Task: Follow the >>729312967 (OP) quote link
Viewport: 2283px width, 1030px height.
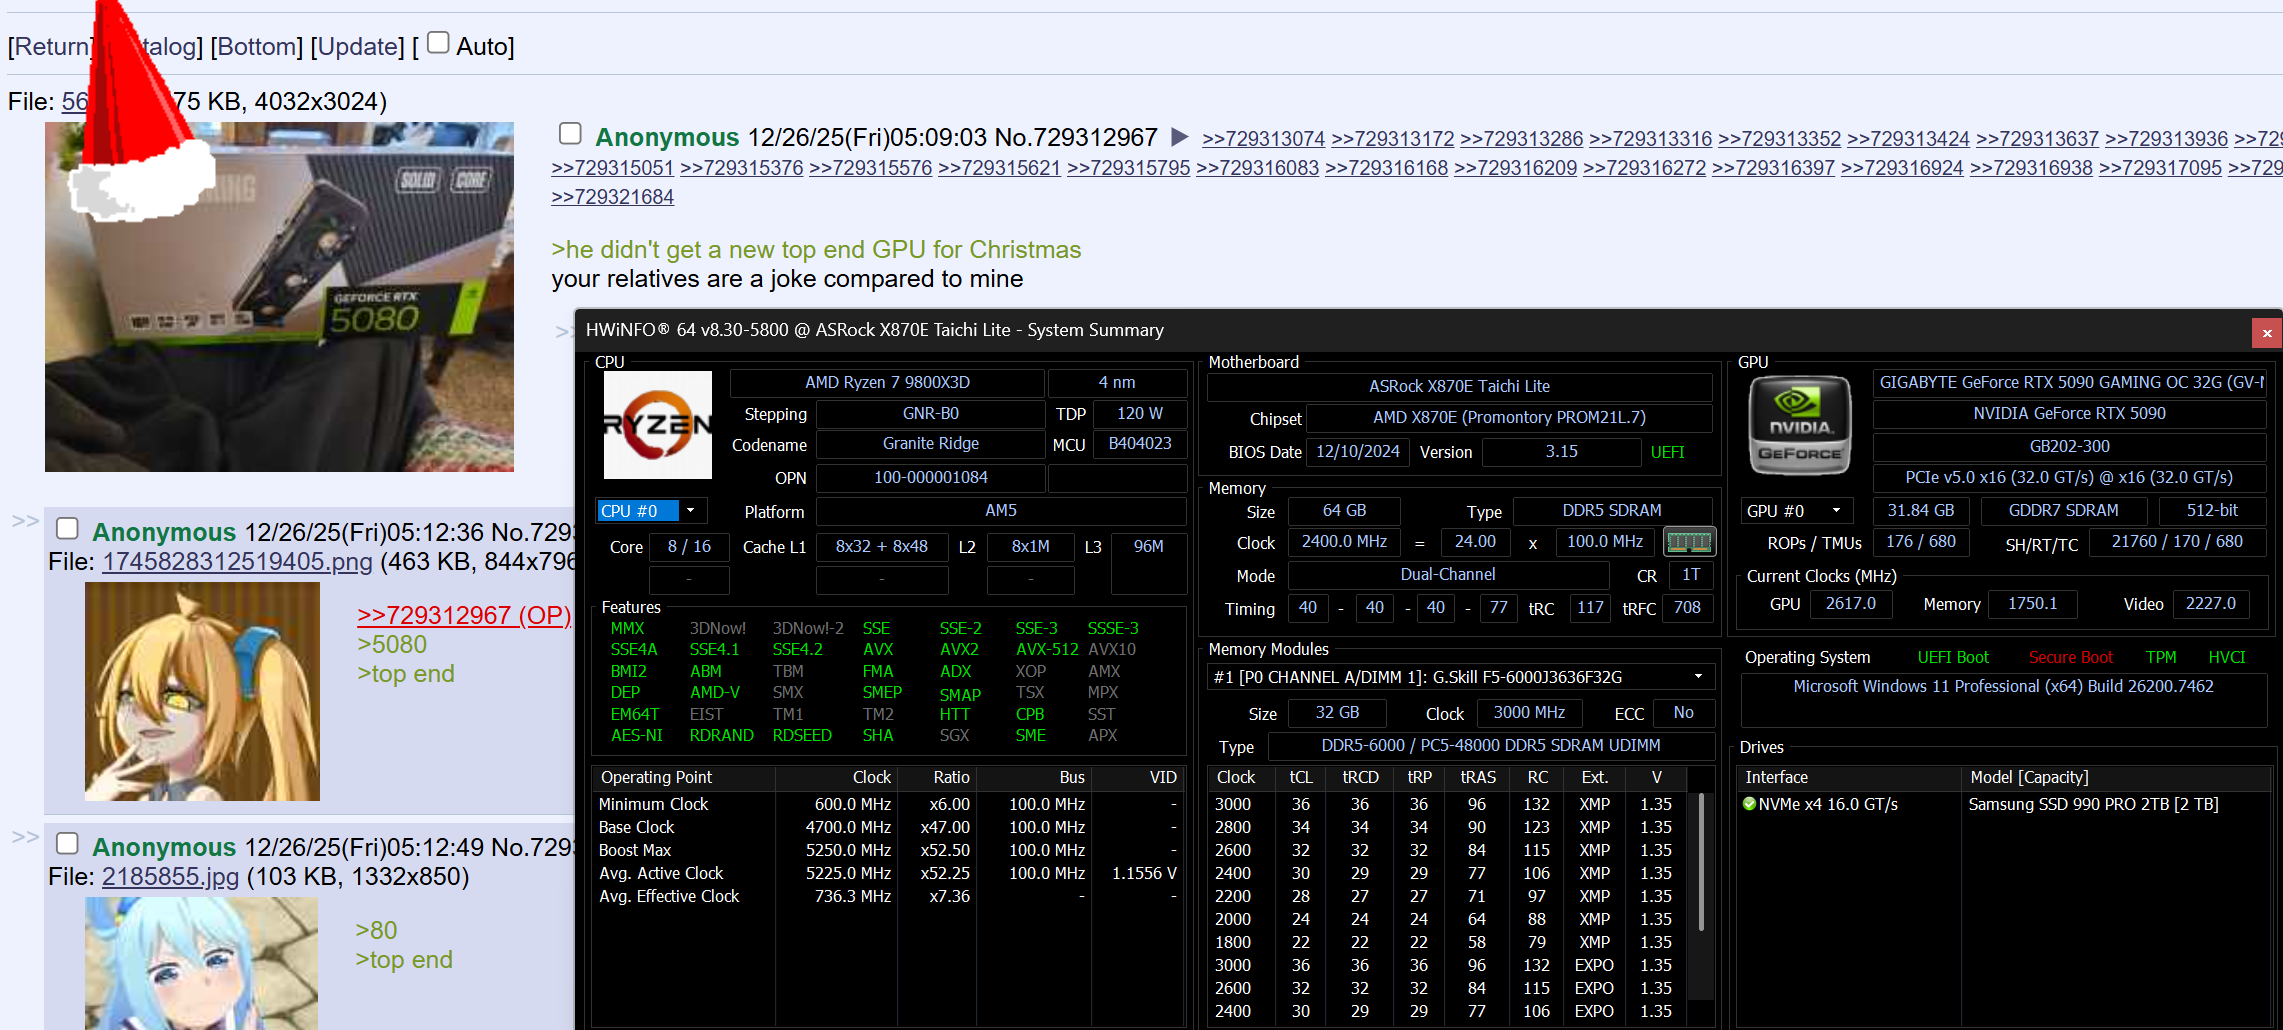Action: [464, 615]
